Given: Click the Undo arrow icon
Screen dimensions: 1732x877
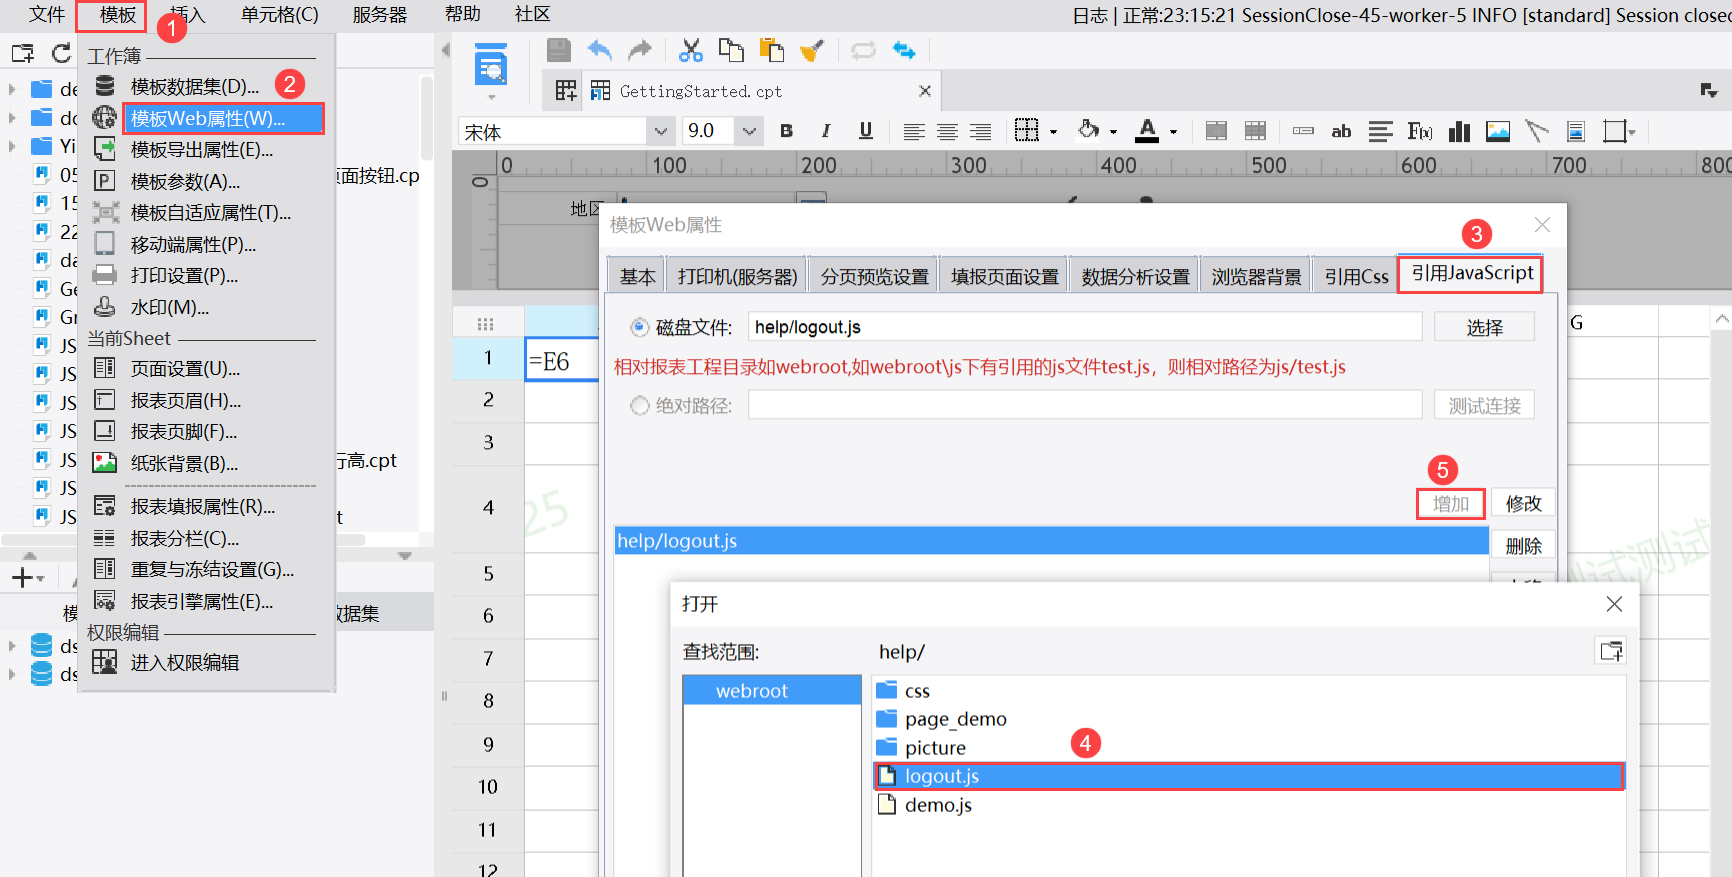Looking at the screenshot, I should [x=600, y=50].
